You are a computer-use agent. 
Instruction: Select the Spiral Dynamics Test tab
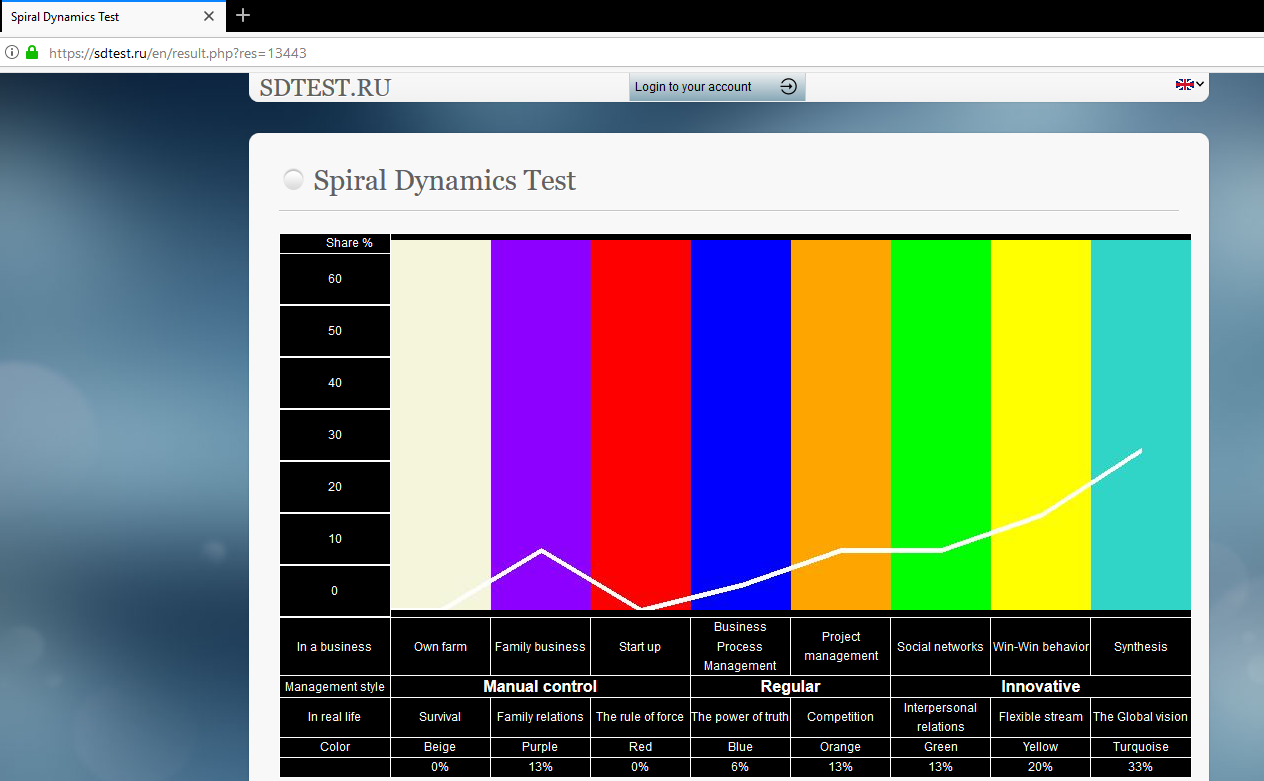(x=100, y=17)
